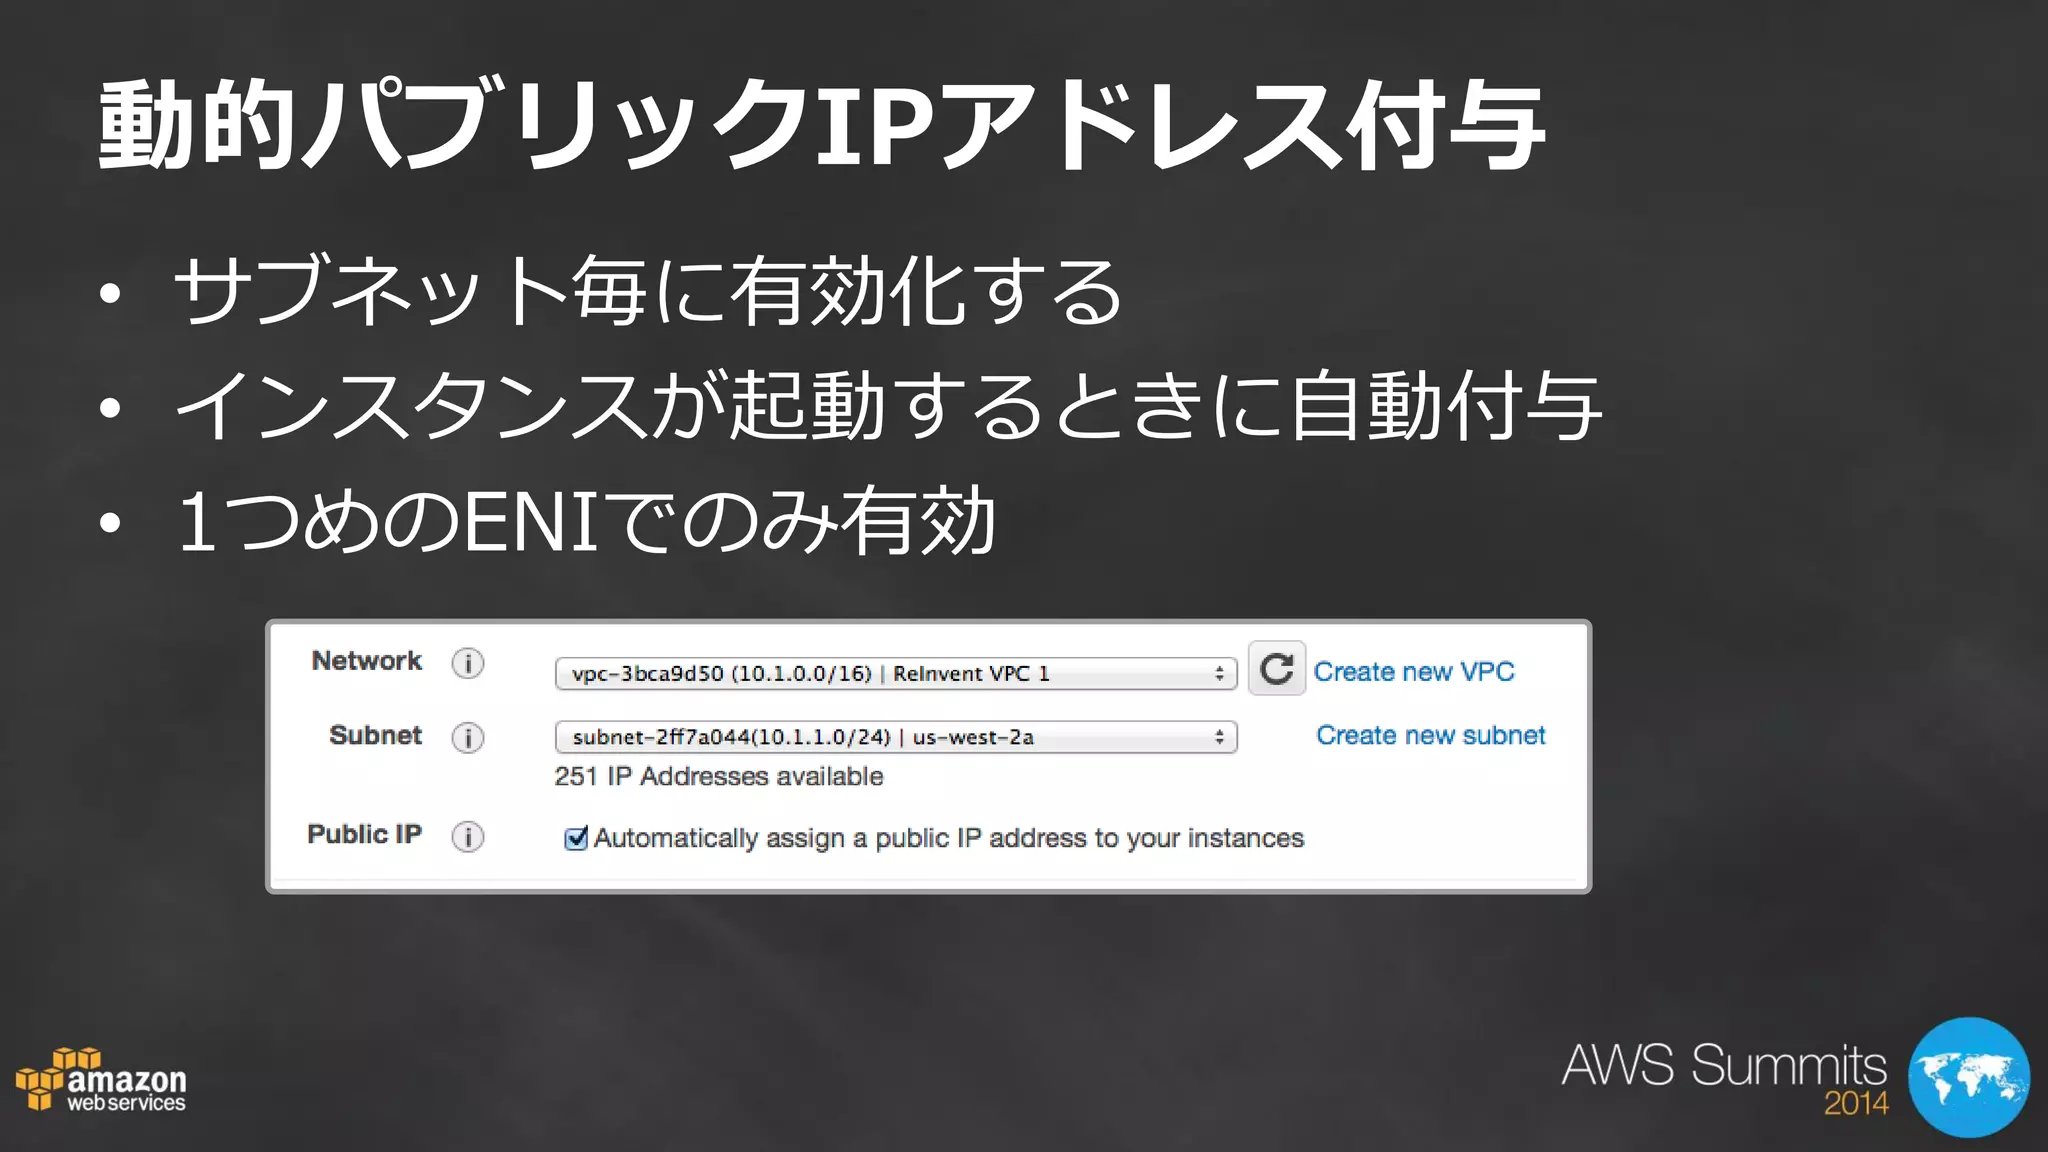Click the Subnet dropdown stepper arrows
This screenshot has width=2048, height=1152.
(1219, 738)
